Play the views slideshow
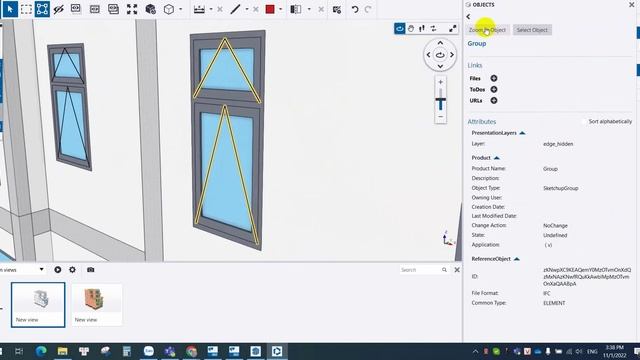The height and width of the screenshot is (360, 640). tap(58, 270)
